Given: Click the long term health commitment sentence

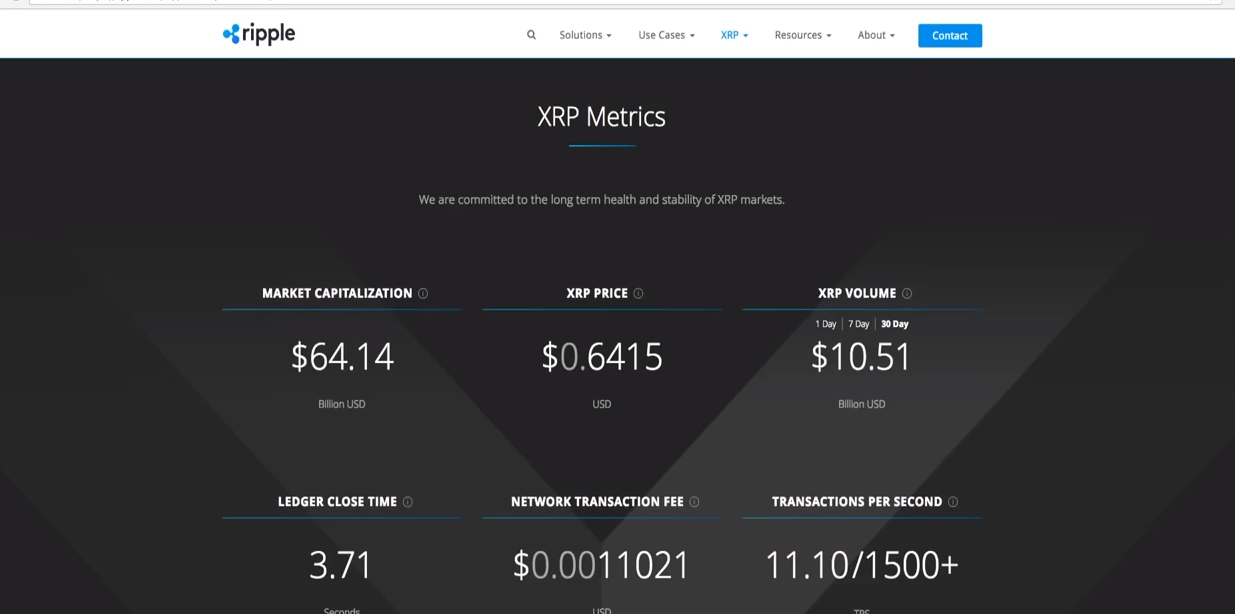Looking at the screenshot, I should [601, 200].
